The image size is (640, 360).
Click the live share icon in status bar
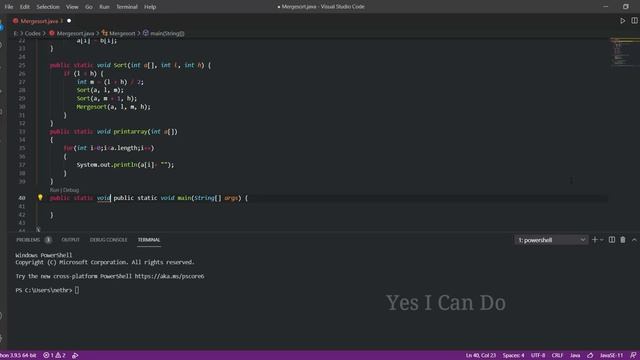point(75,356)
